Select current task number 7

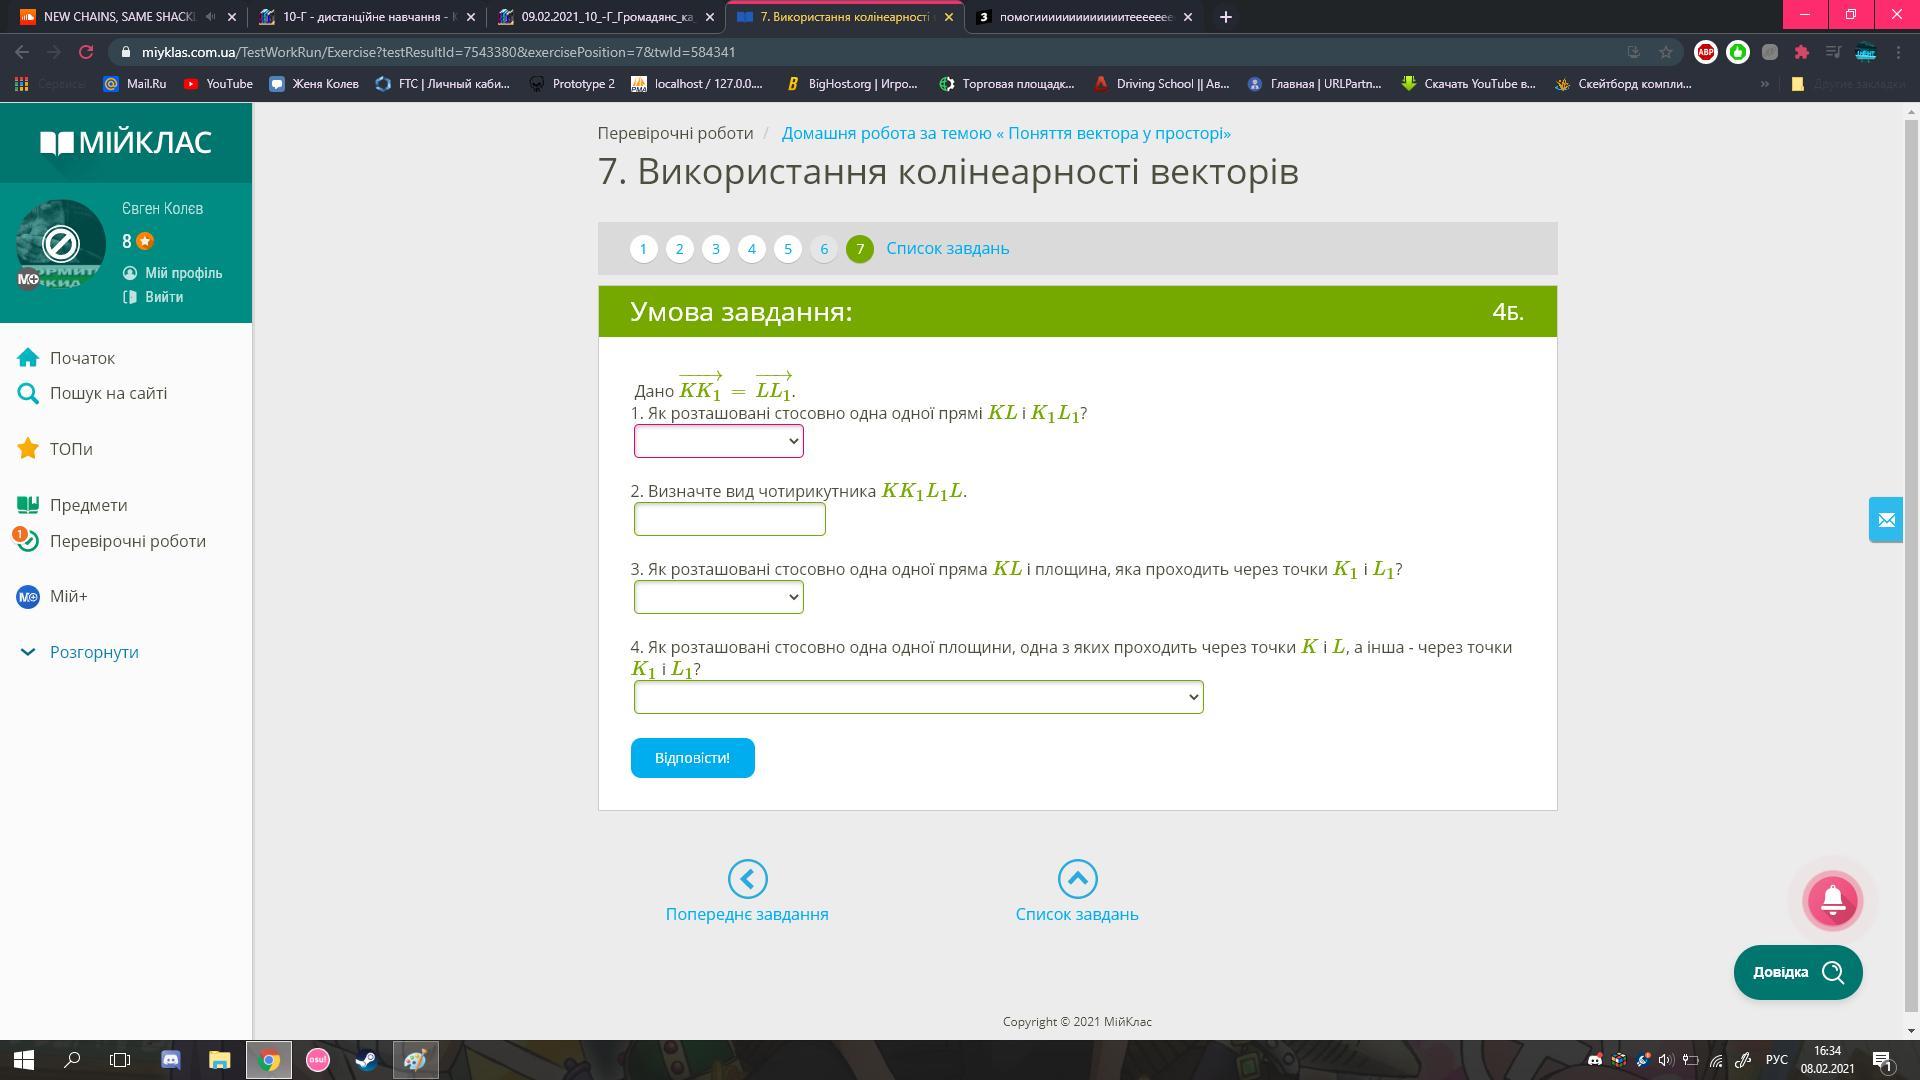click(859, 248)
